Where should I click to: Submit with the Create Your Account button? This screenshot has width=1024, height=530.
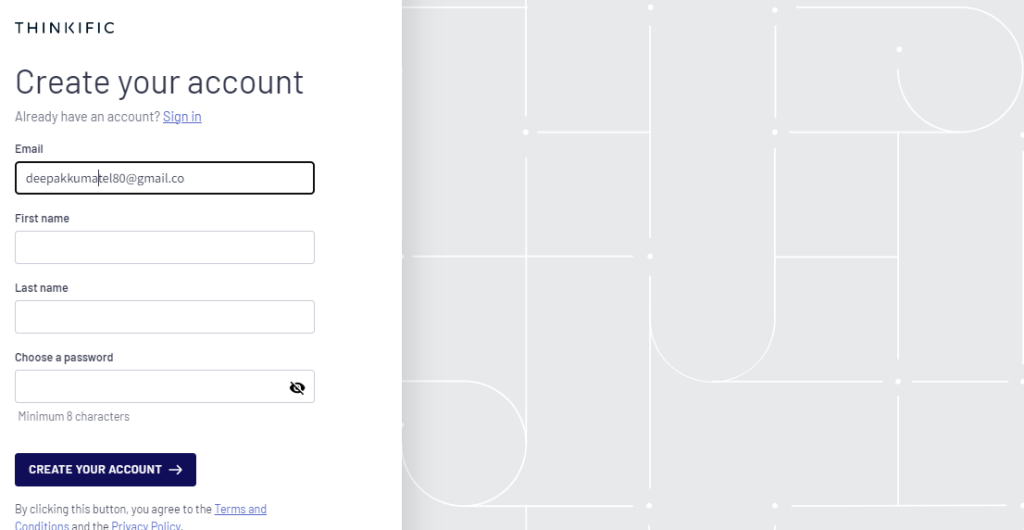coord(105,470)
